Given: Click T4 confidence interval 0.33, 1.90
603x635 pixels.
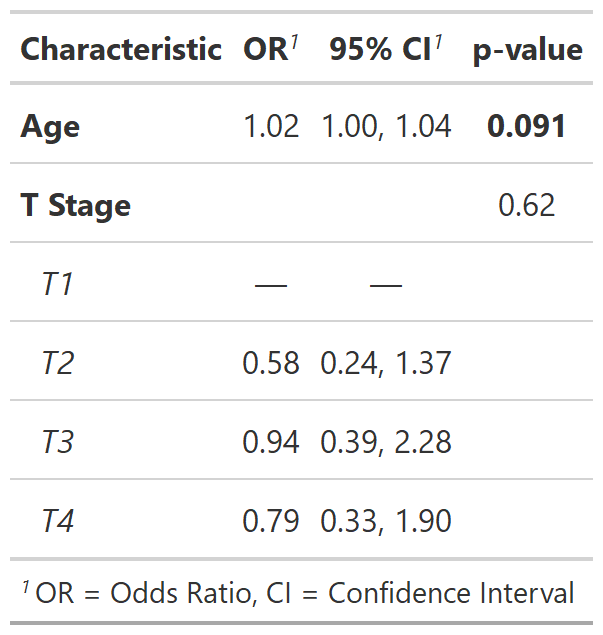Looking at the screenshot, I should click(x=386, y=521).
